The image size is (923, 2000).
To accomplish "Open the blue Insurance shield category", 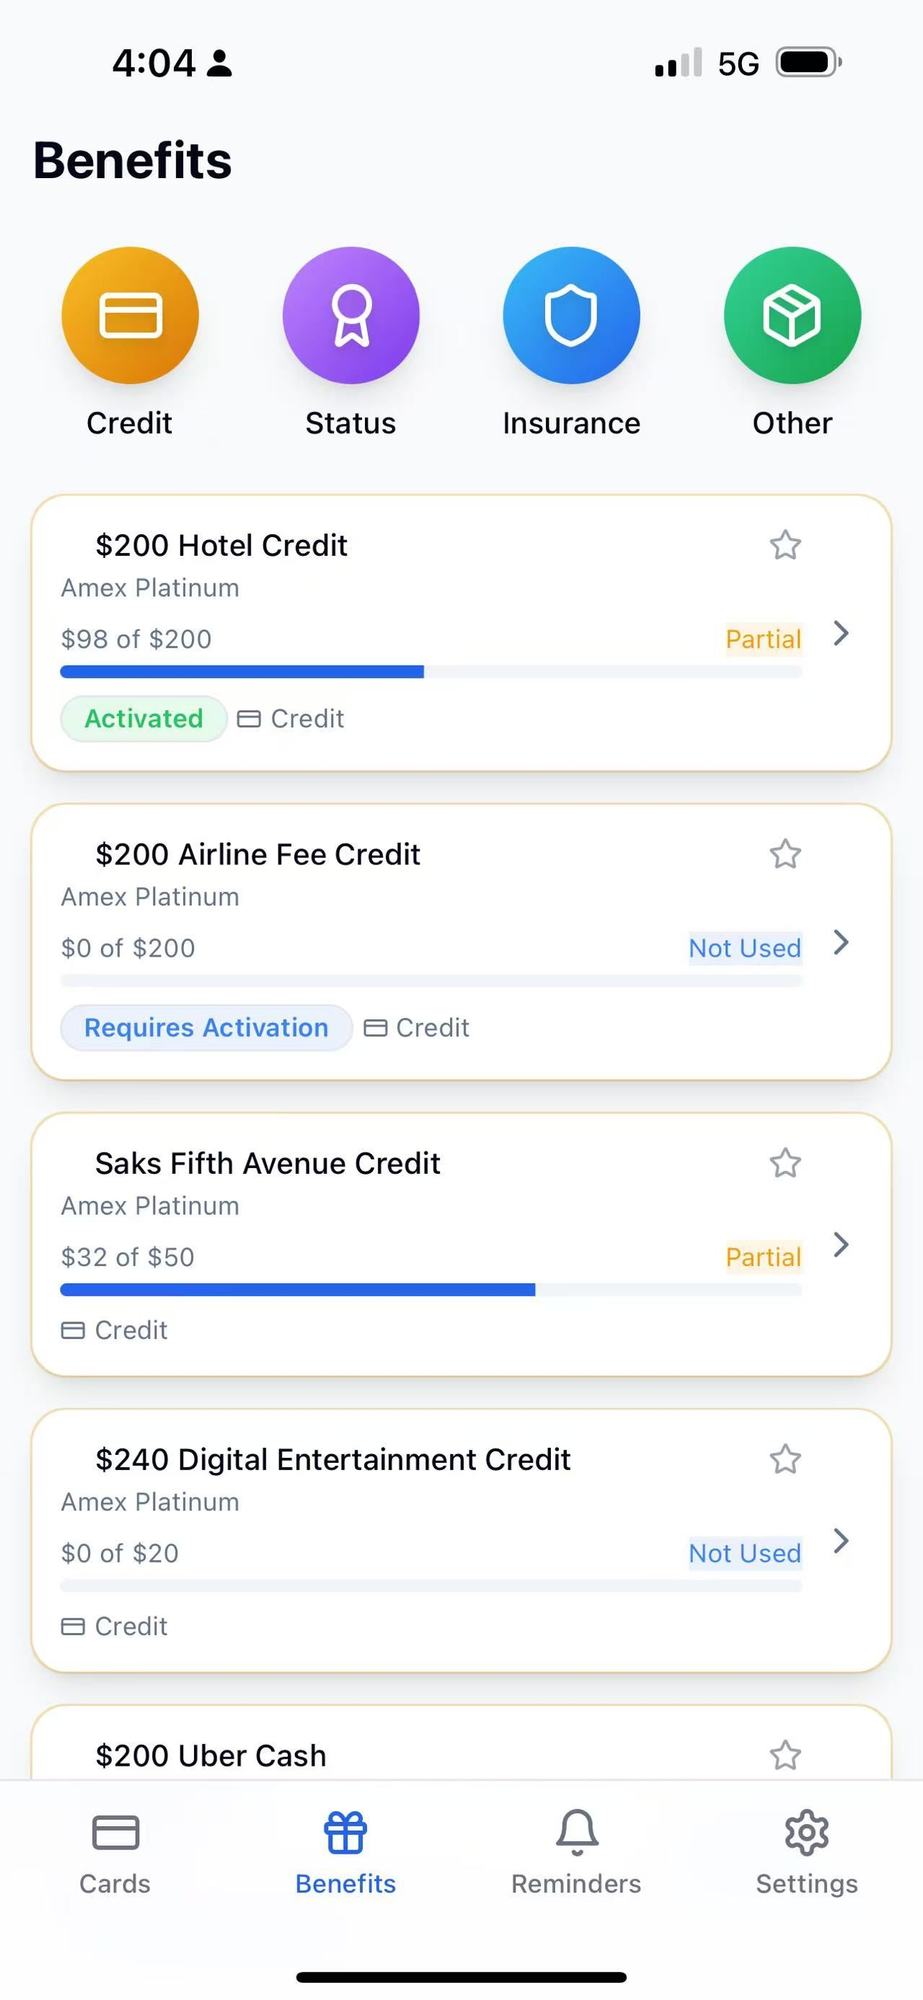I will (x=571, y=315).
